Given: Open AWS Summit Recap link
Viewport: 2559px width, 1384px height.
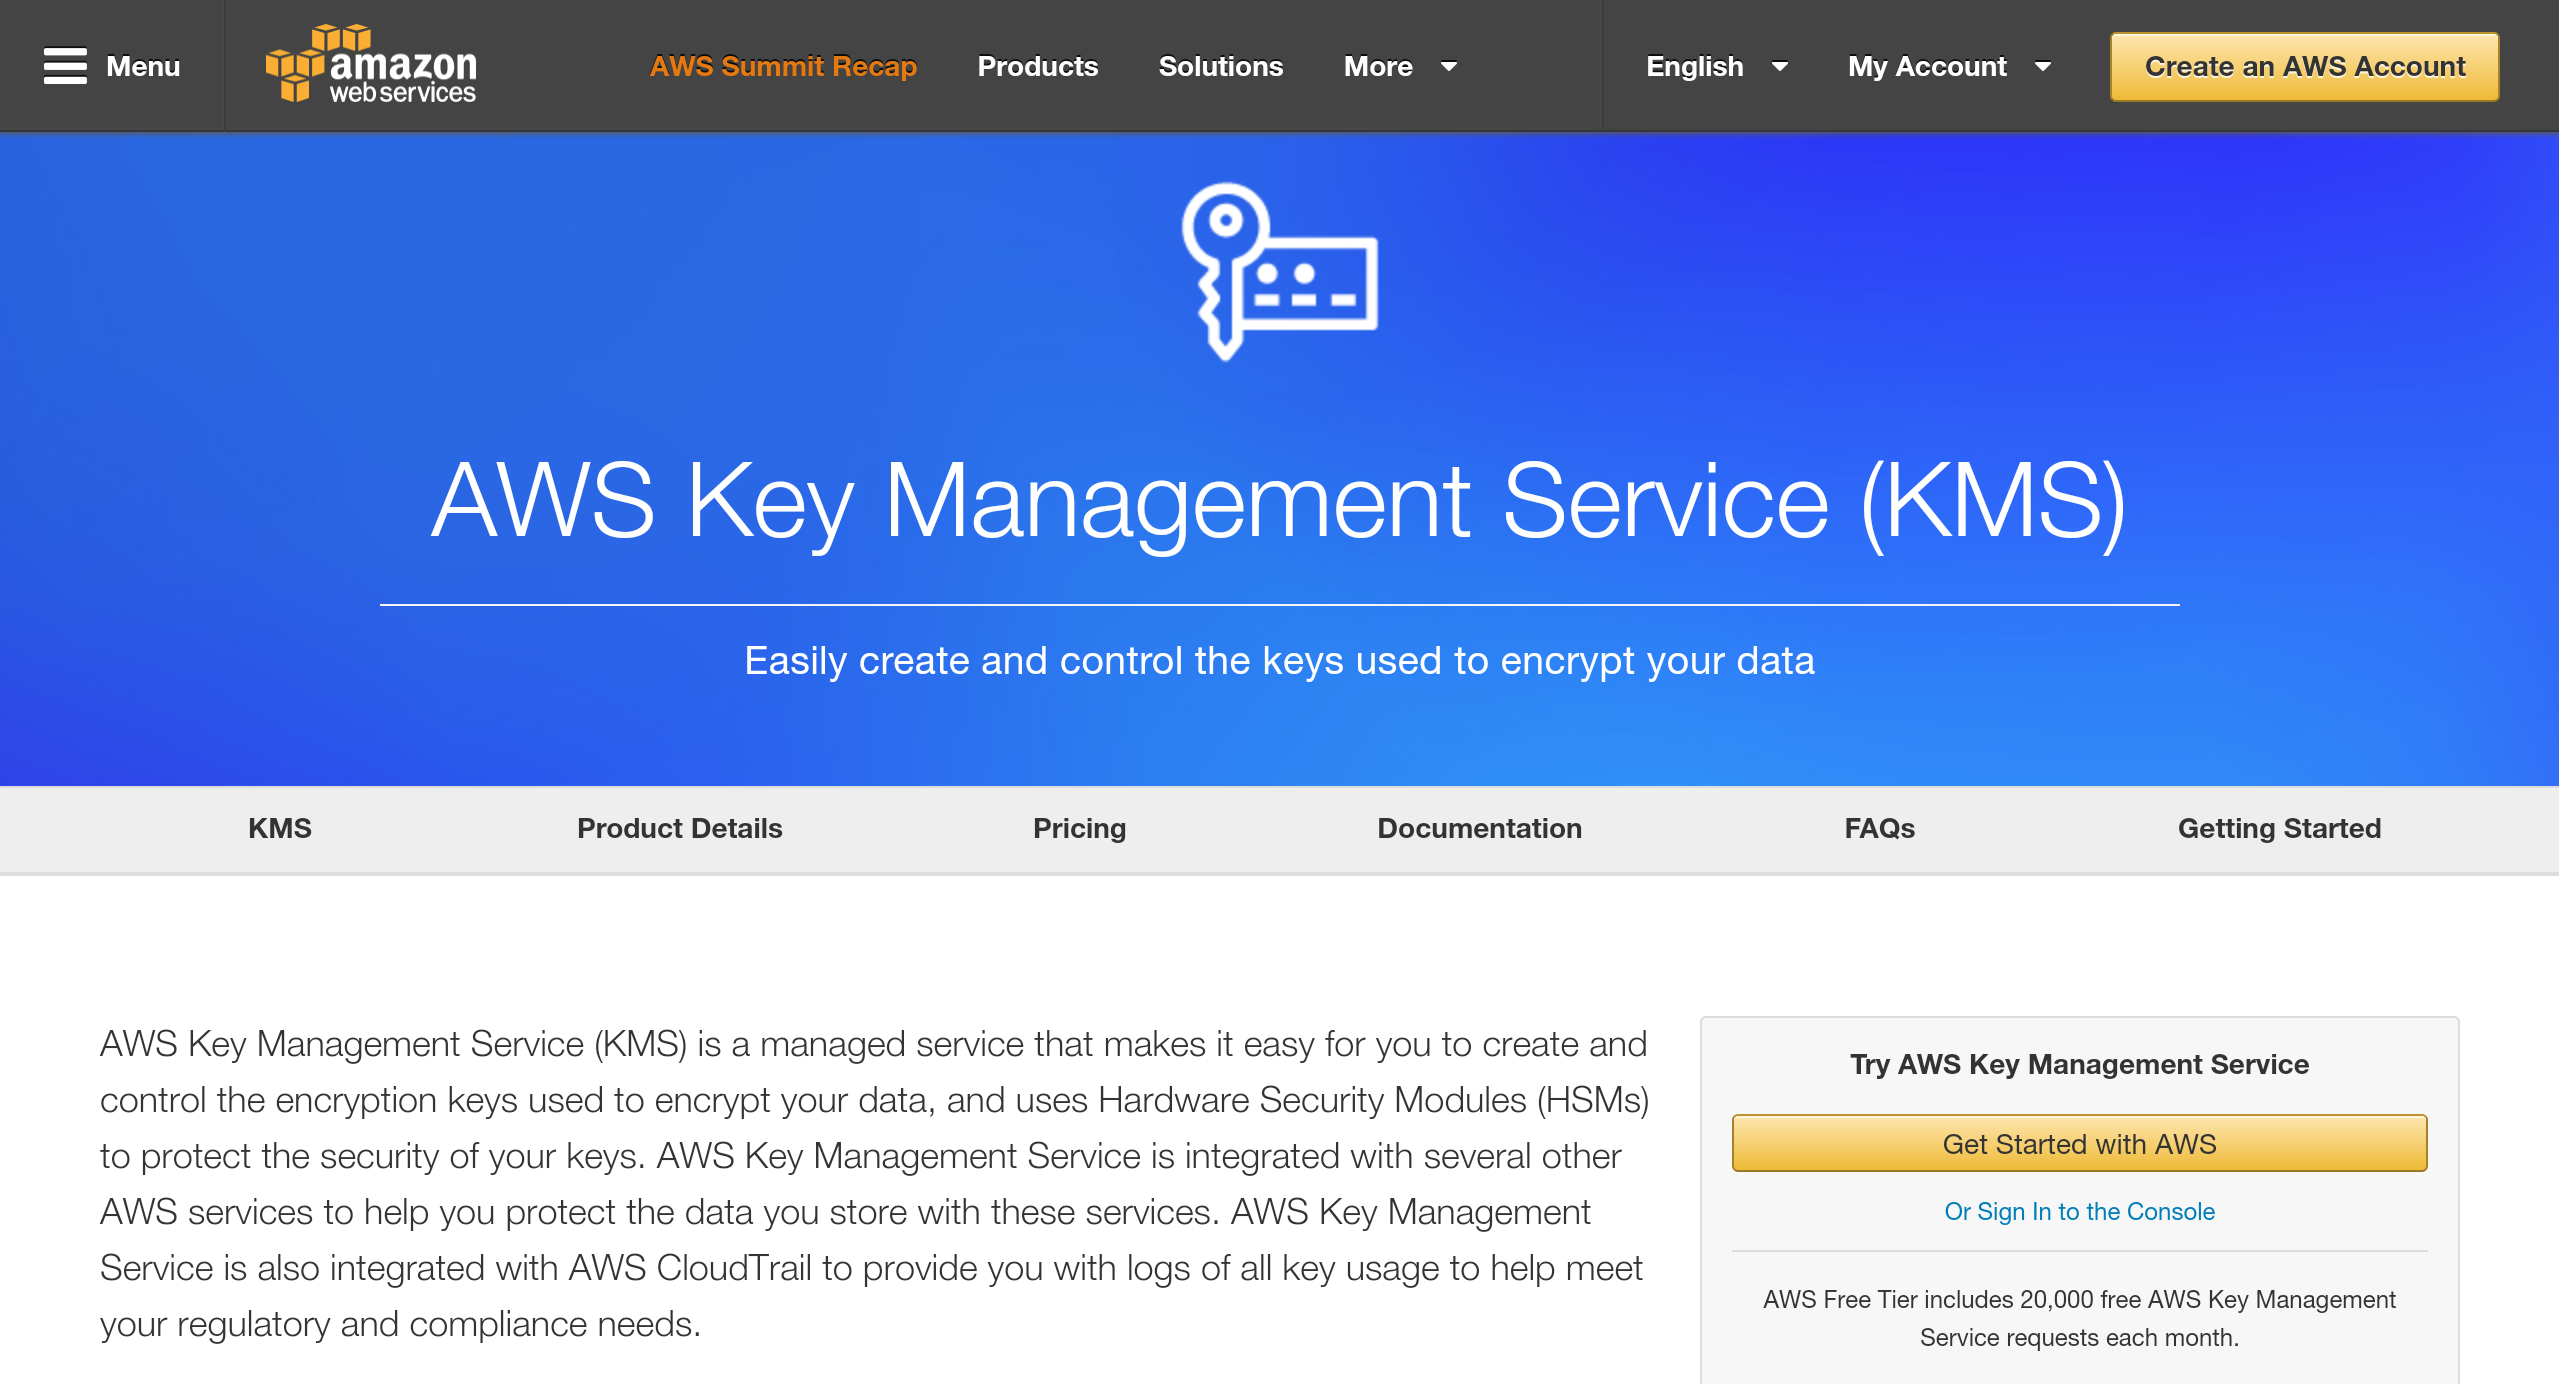Looking at the screenshot, I should [x=783, y=66].
